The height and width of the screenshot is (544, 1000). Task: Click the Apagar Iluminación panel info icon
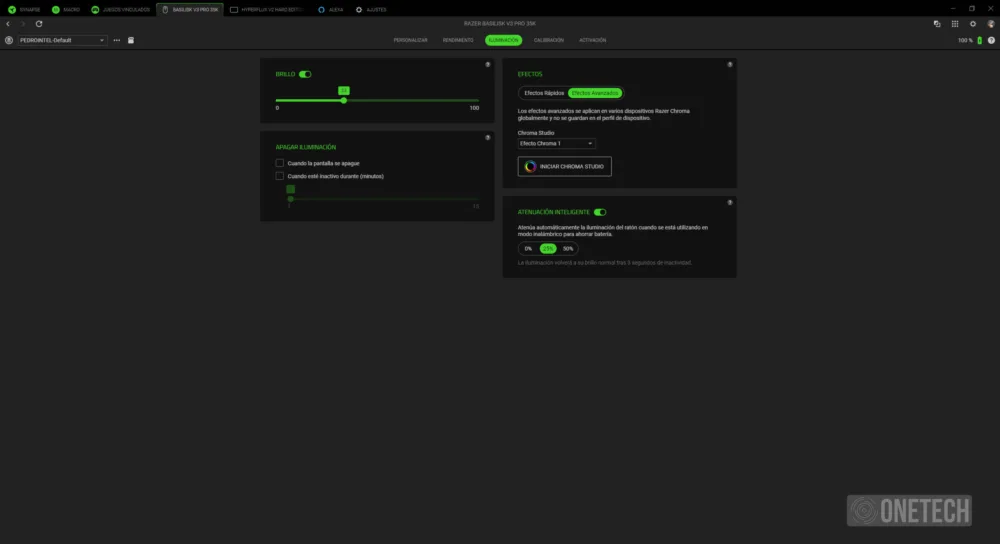(x=488, y=138)
